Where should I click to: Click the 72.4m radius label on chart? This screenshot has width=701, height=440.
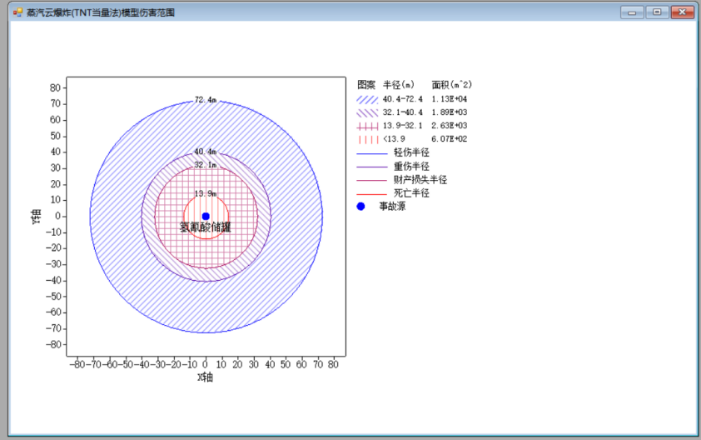(x=206, y=100)
